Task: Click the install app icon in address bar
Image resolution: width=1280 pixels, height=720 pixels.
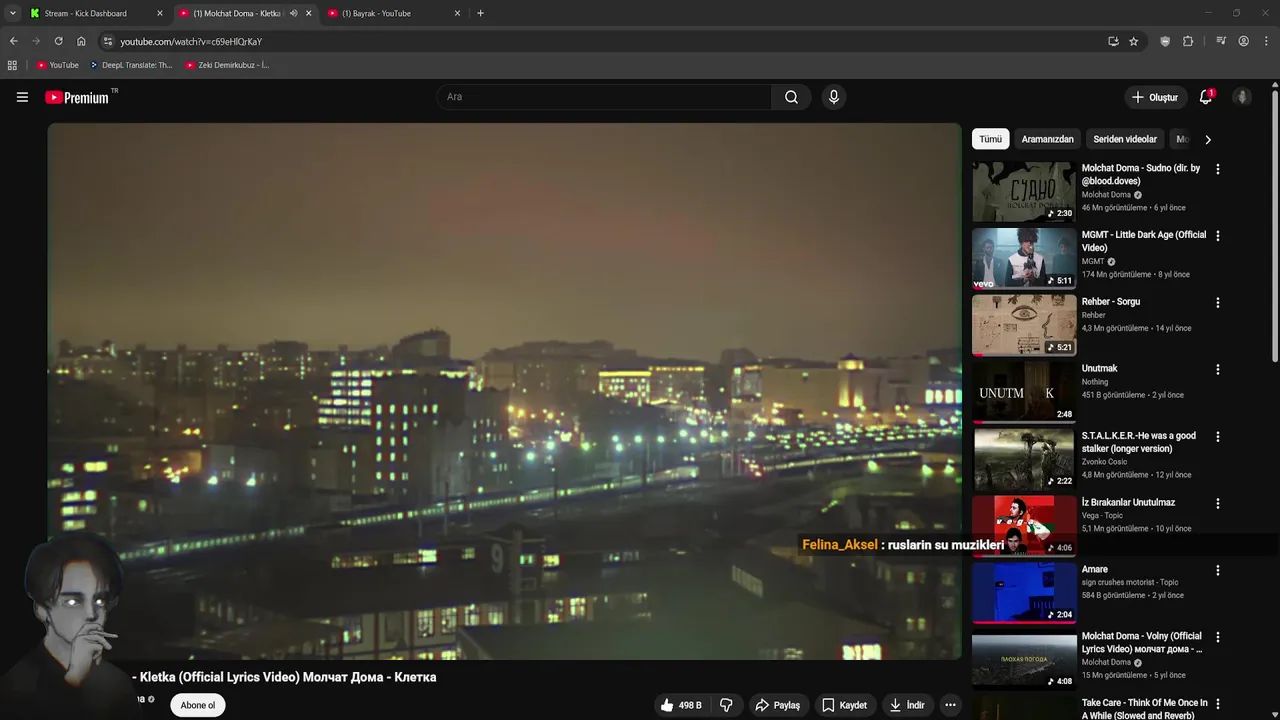Action: [x=1113, y=41]
